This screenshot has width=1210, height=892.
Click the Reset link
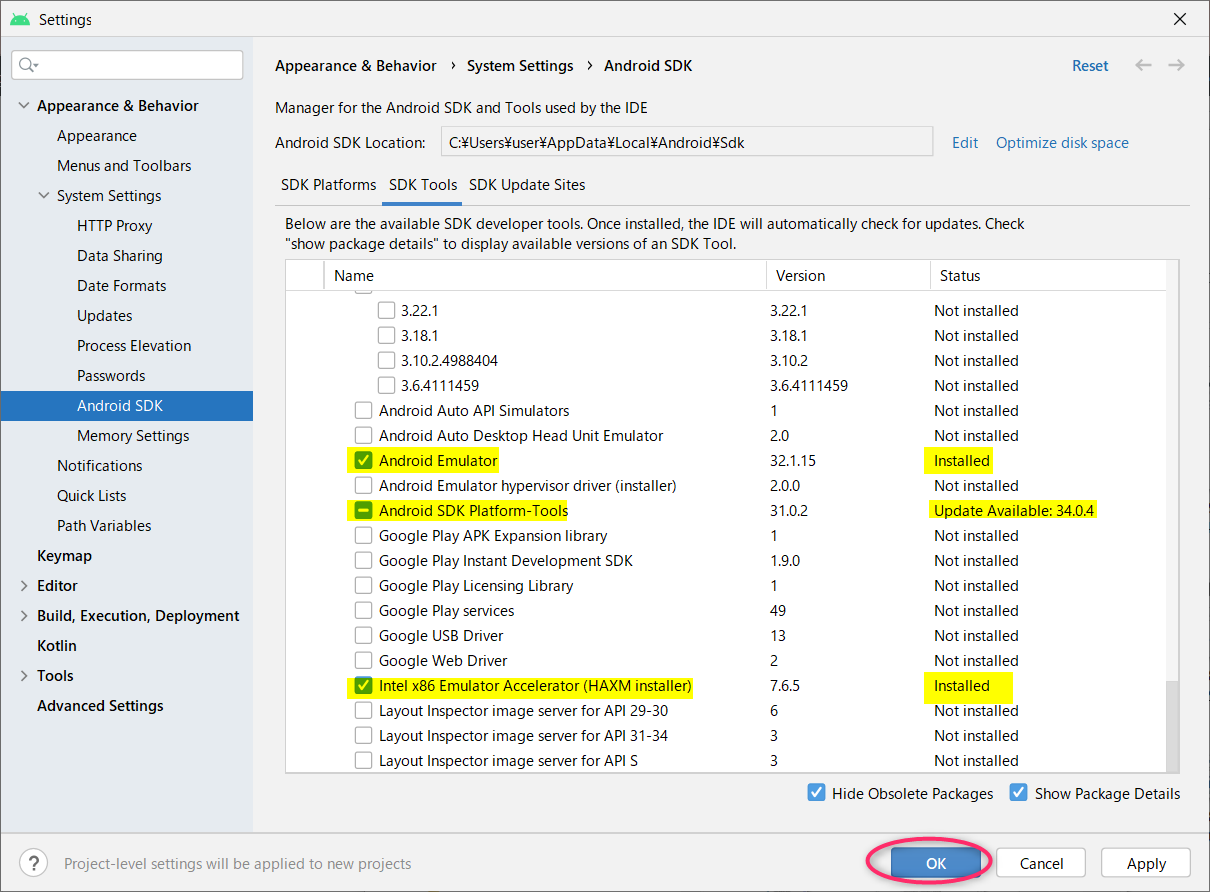click(1089, 65)
